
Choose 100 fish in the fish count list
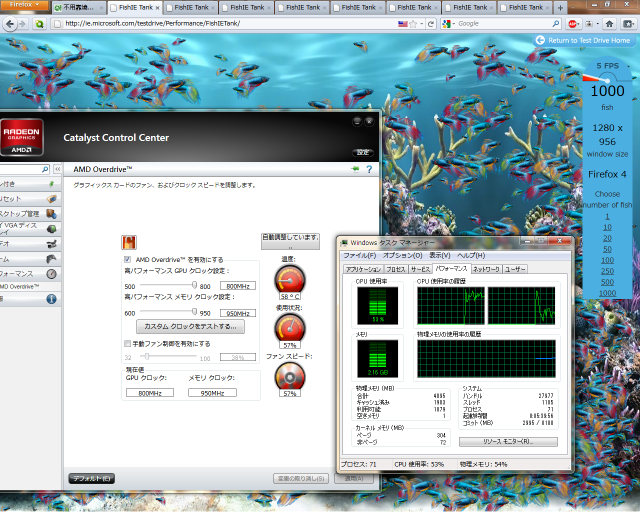[x=607, y=260]
